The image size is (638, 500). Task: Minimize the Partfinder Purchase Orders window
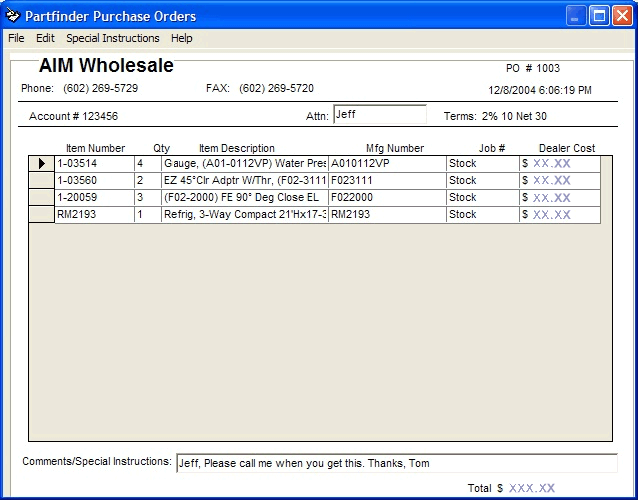[x=576, y=16]
